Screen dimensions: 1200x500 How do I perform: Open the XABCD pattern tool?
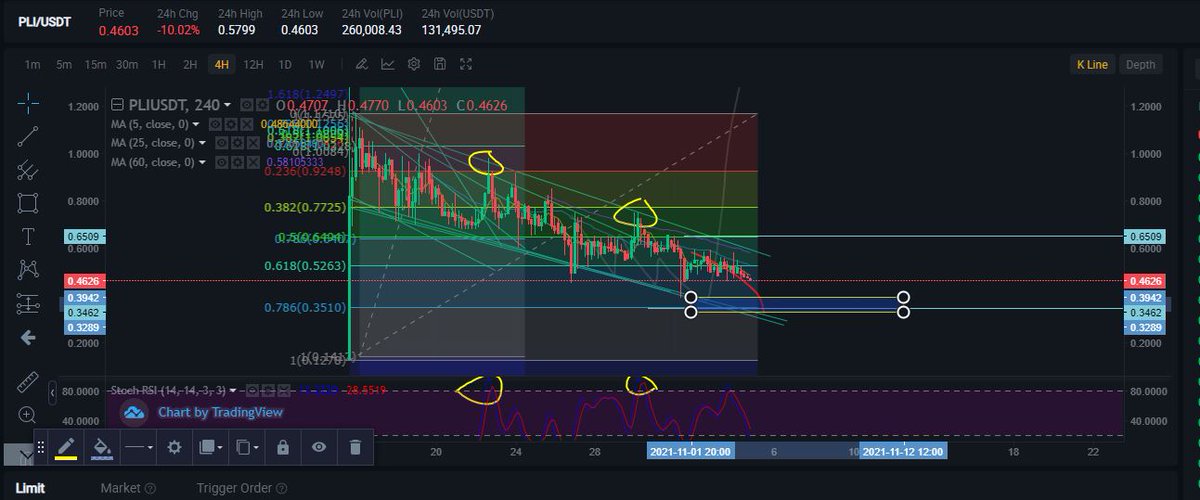pyautogui.click(x=29, y=268)
